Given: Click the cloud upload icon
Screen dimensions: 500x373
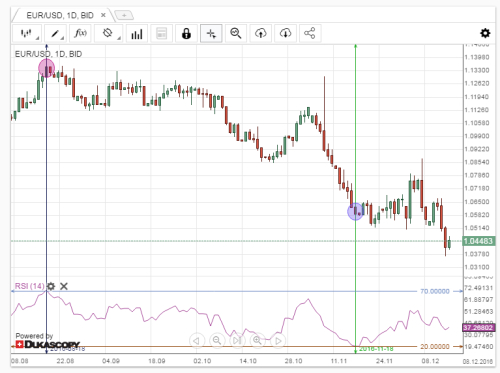Looking at the screenshot, I should click(260, 33).
